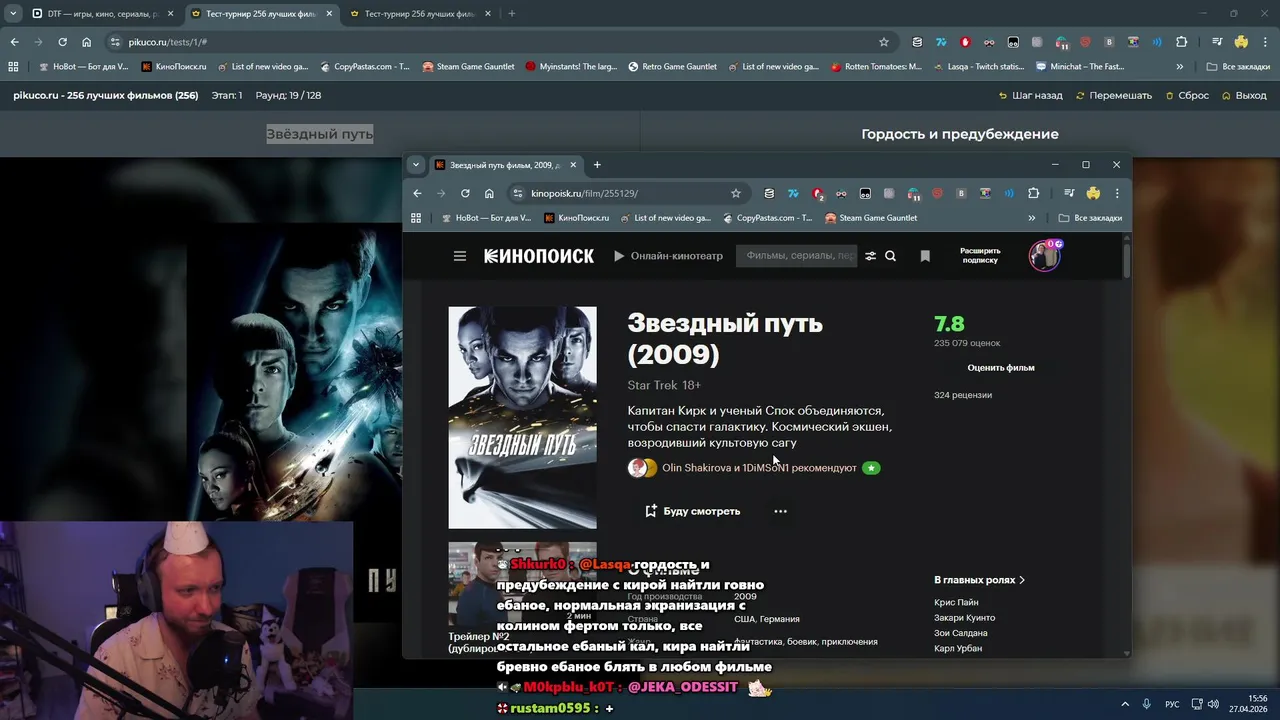
Task: Open Зои Салдана actor link
Action: pos(960,633)
